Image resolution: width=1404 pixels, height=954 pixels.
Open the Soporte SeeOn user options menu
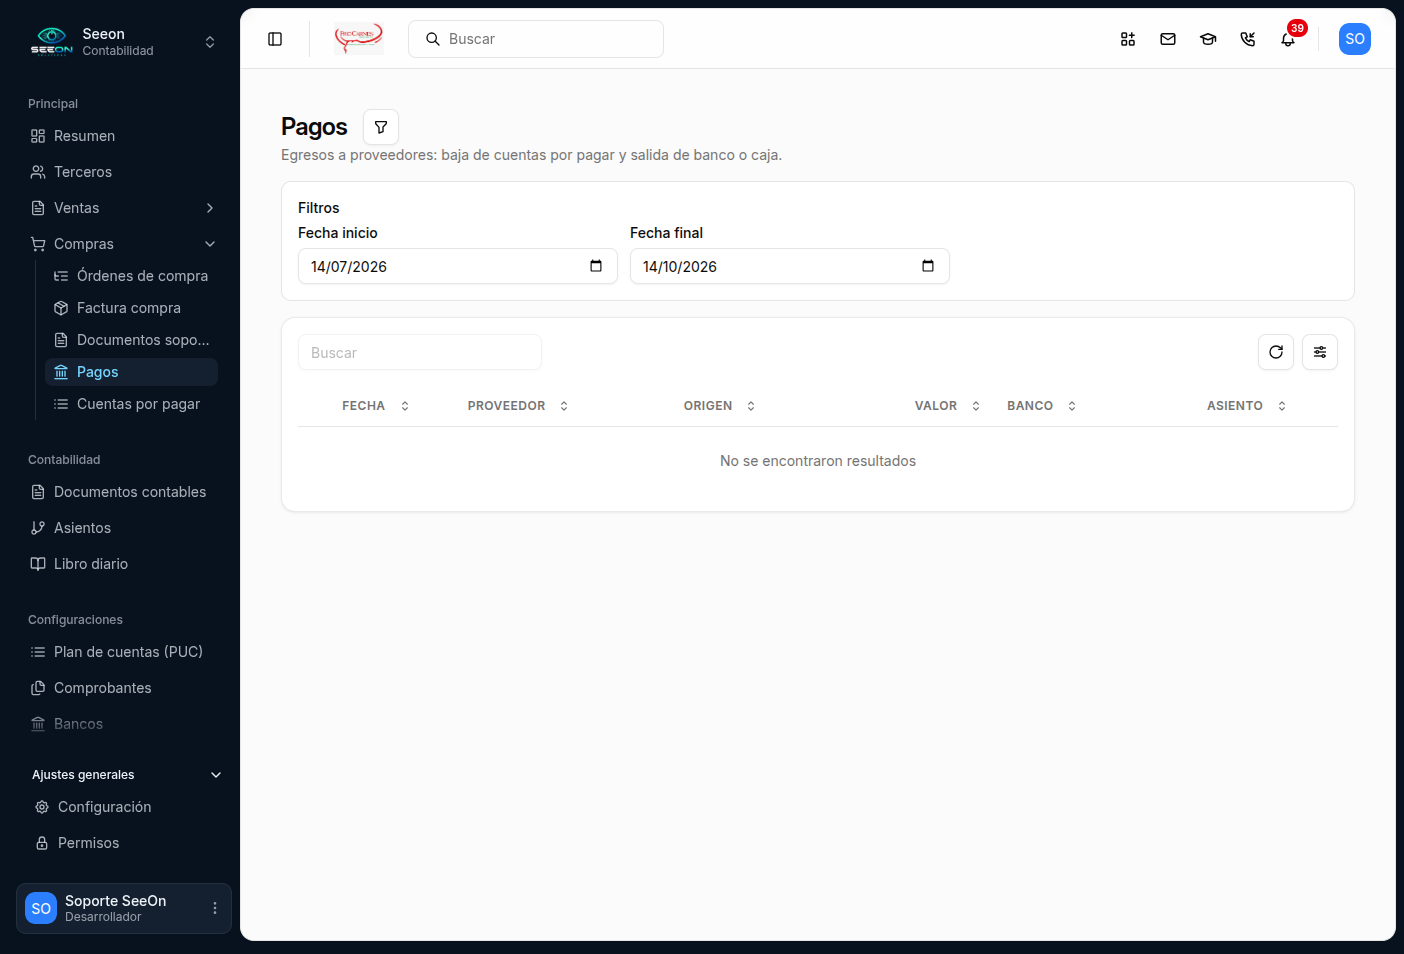point(214,908)
